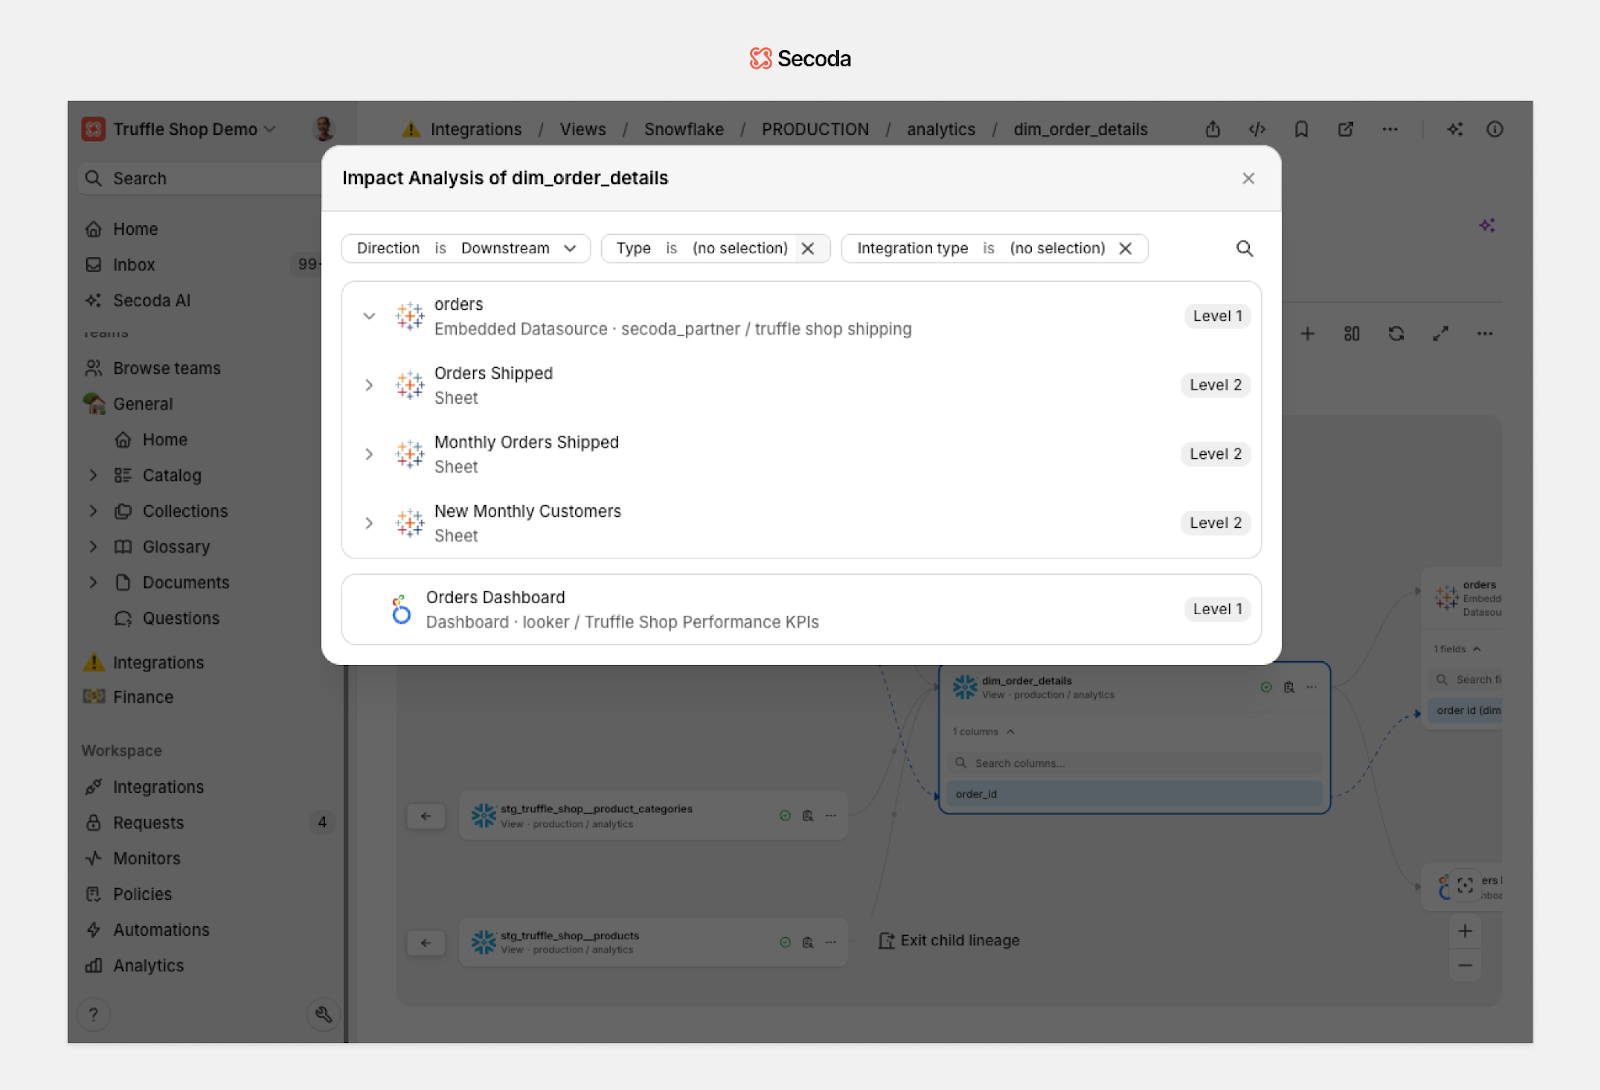Click the help question mark icon
This screenshot has height=1090, width=1600.
tap(93, 1014)
